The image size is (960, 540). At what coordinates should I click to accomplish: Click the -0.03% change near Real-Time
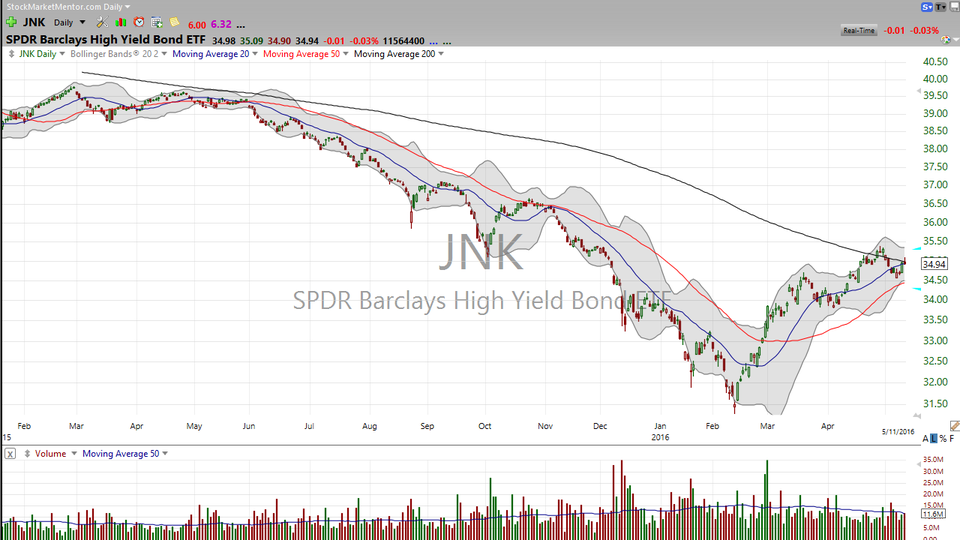tap(924, 31)
